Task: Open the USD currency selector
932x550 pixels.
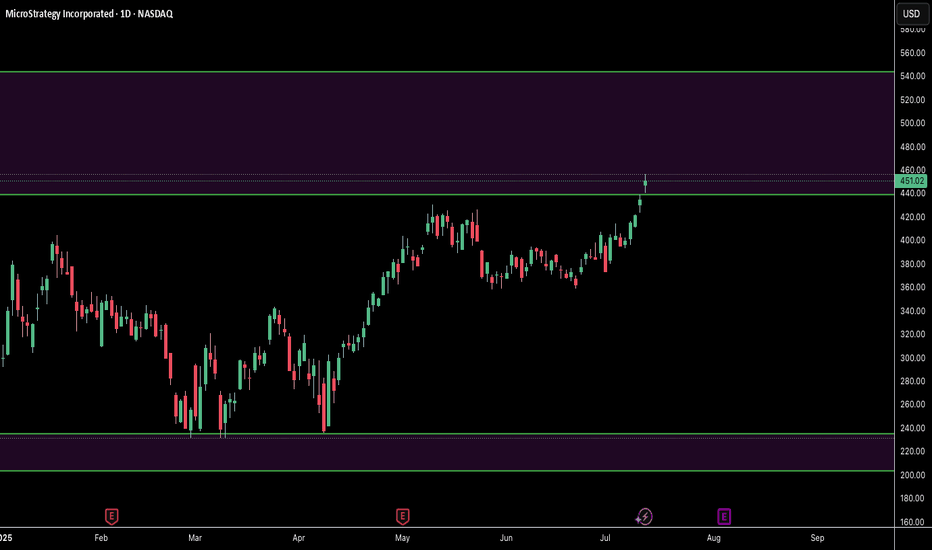Action: (912, 14)
